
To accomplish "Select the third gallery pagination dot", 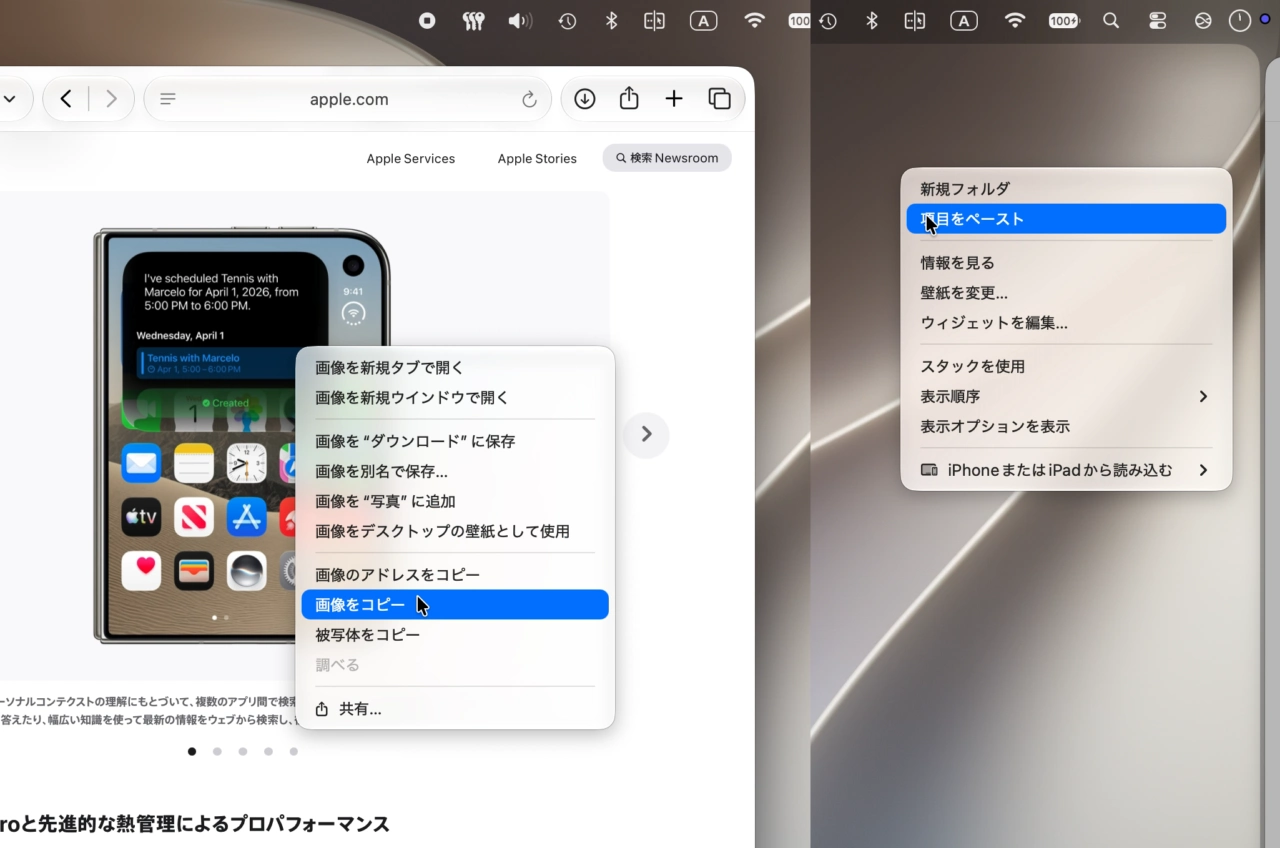I will tap(243, 751).
